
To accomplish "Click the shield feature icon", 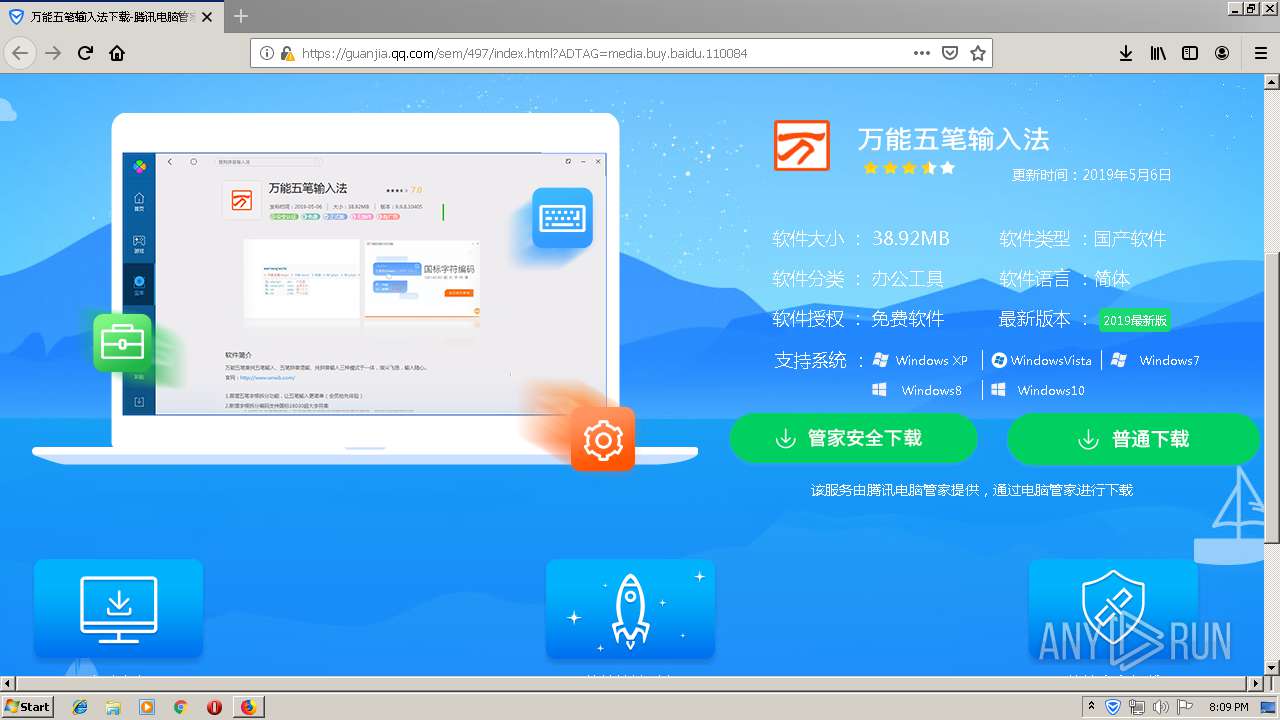I will pos(1113,609).
